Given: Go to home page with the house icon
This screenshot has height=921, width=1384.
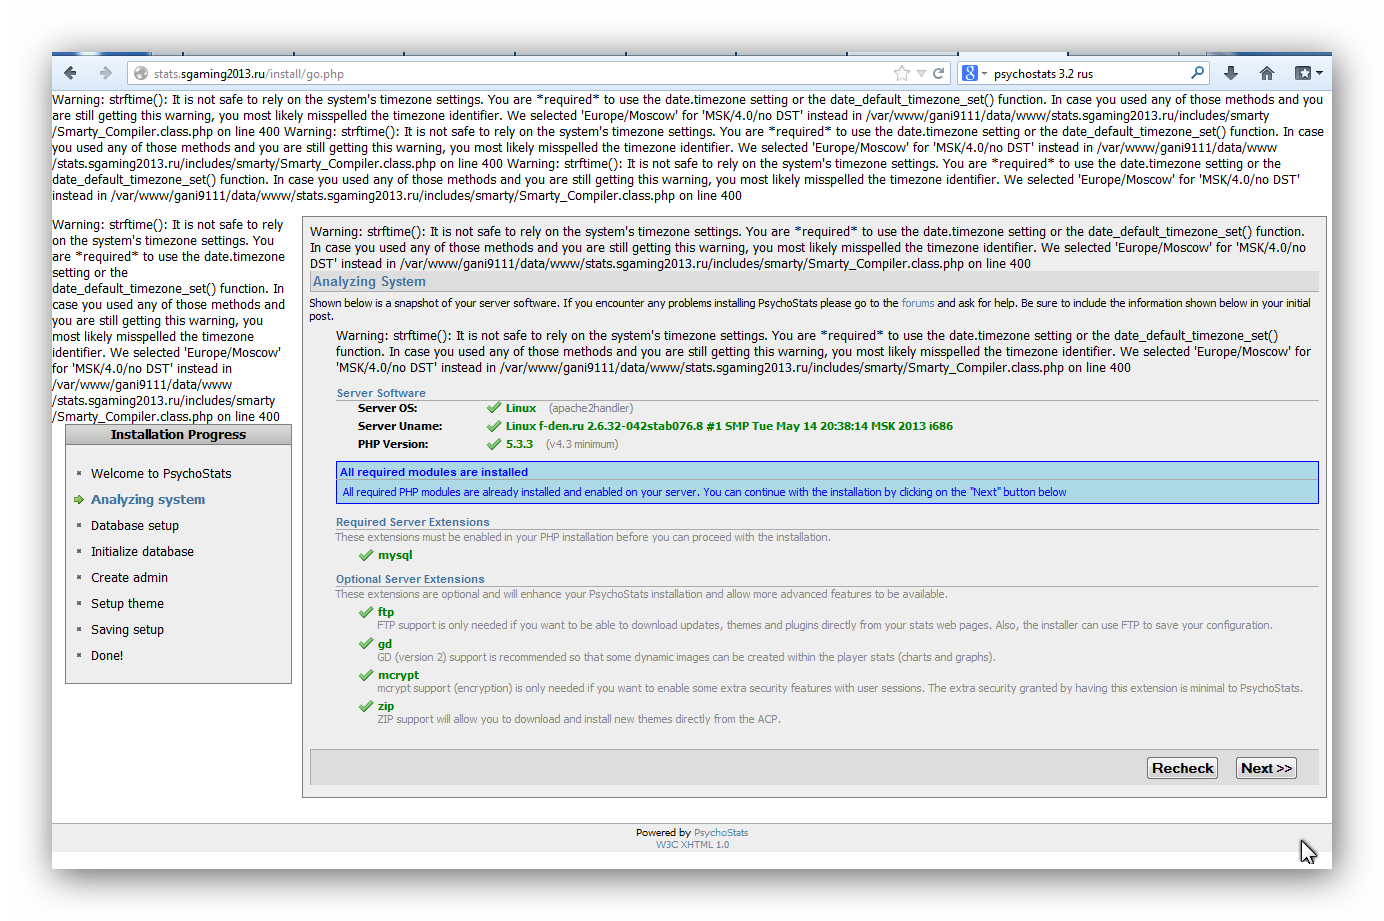Looking at the screenshot, I should point(1267,73).
